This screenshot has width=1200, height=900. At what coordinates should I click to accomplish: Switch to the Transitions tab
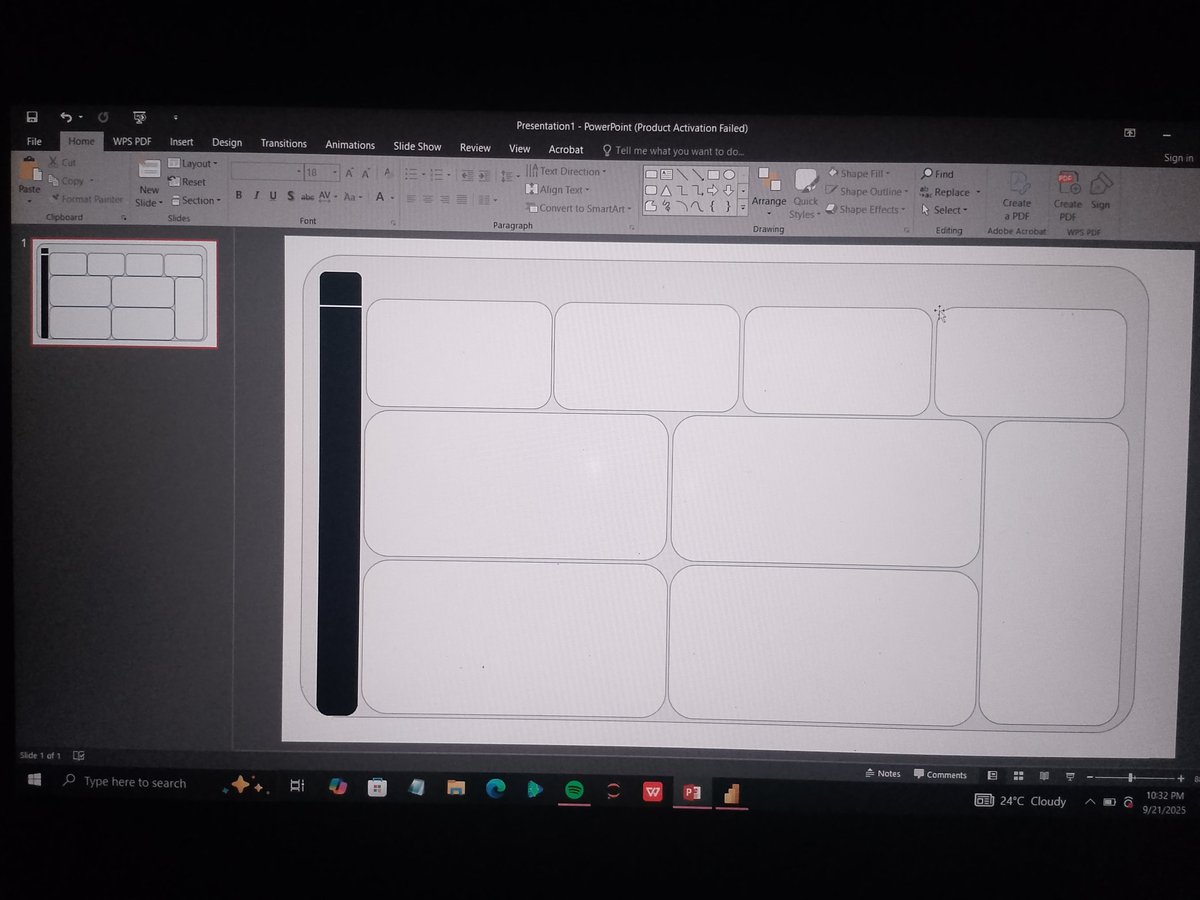tap(284, 144)
